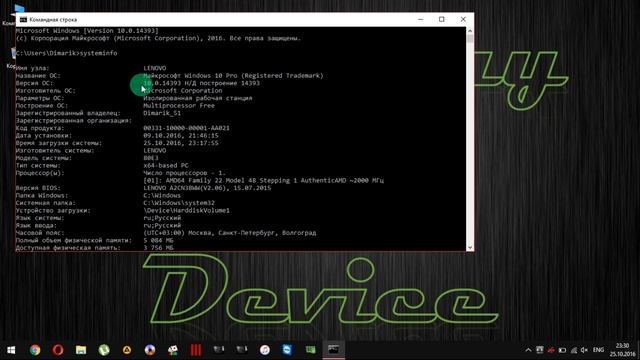
Task: Click the 'Командная строка' window title
Action: tap(53, 20)
